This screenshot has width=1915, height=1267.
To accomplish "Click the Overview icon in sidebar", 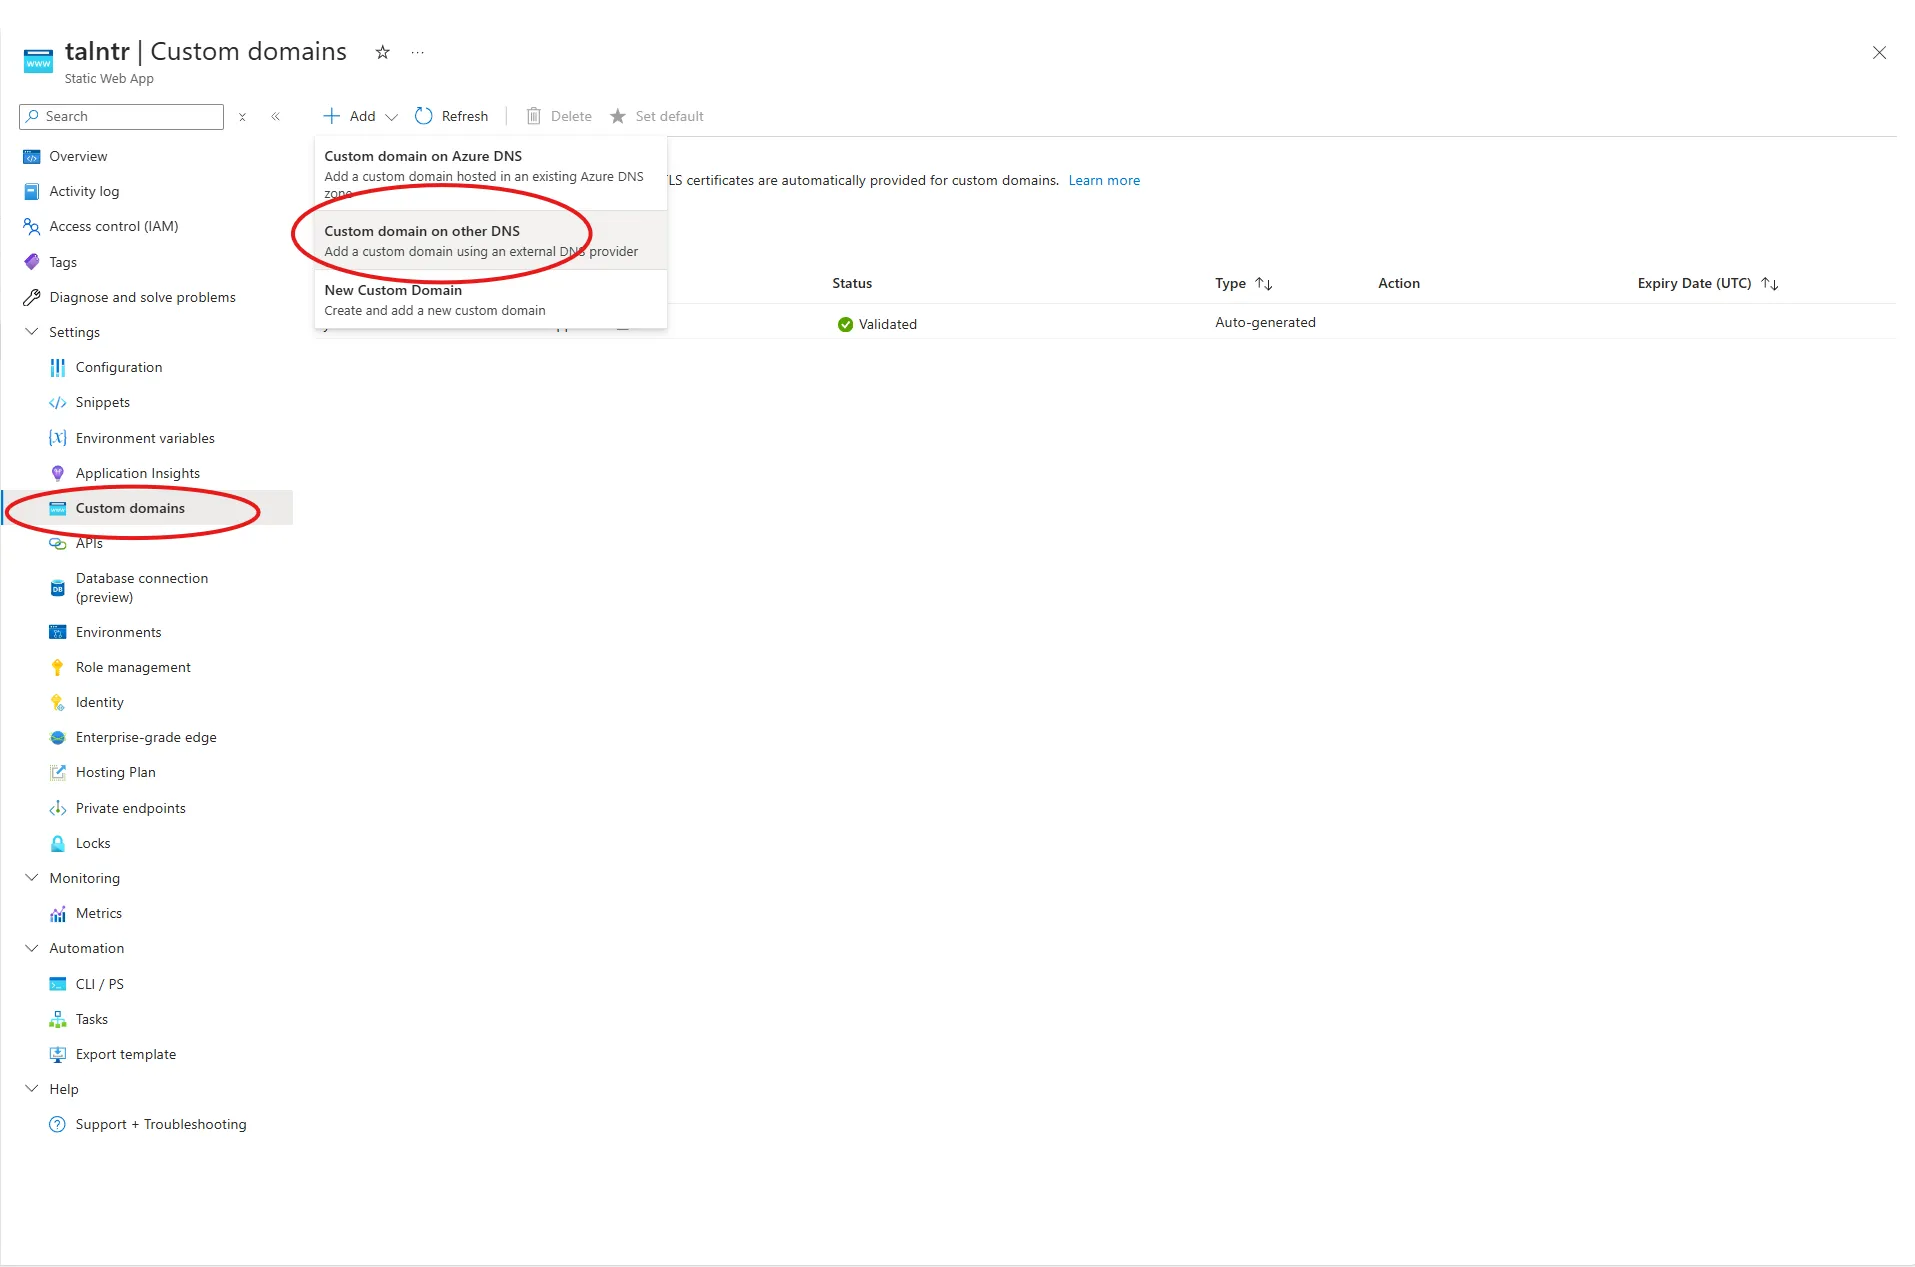I will (x=32, y=156).
